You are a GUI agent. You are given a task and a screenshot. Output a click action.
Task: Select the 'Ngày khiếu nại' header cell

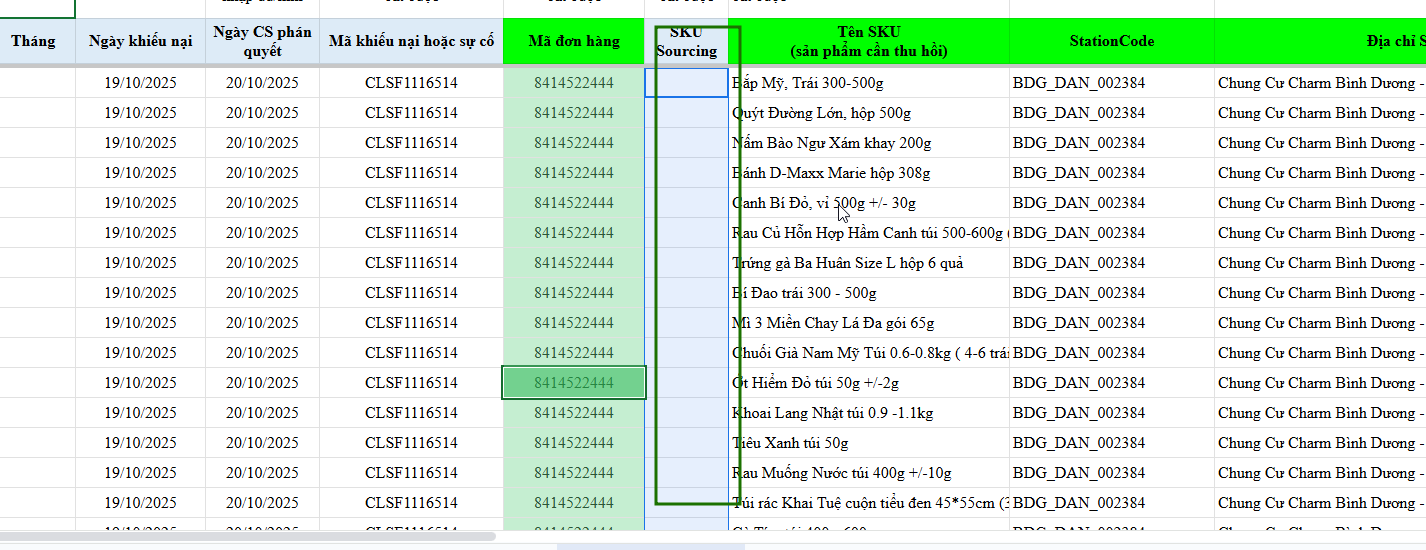click(x=140, y=41)
